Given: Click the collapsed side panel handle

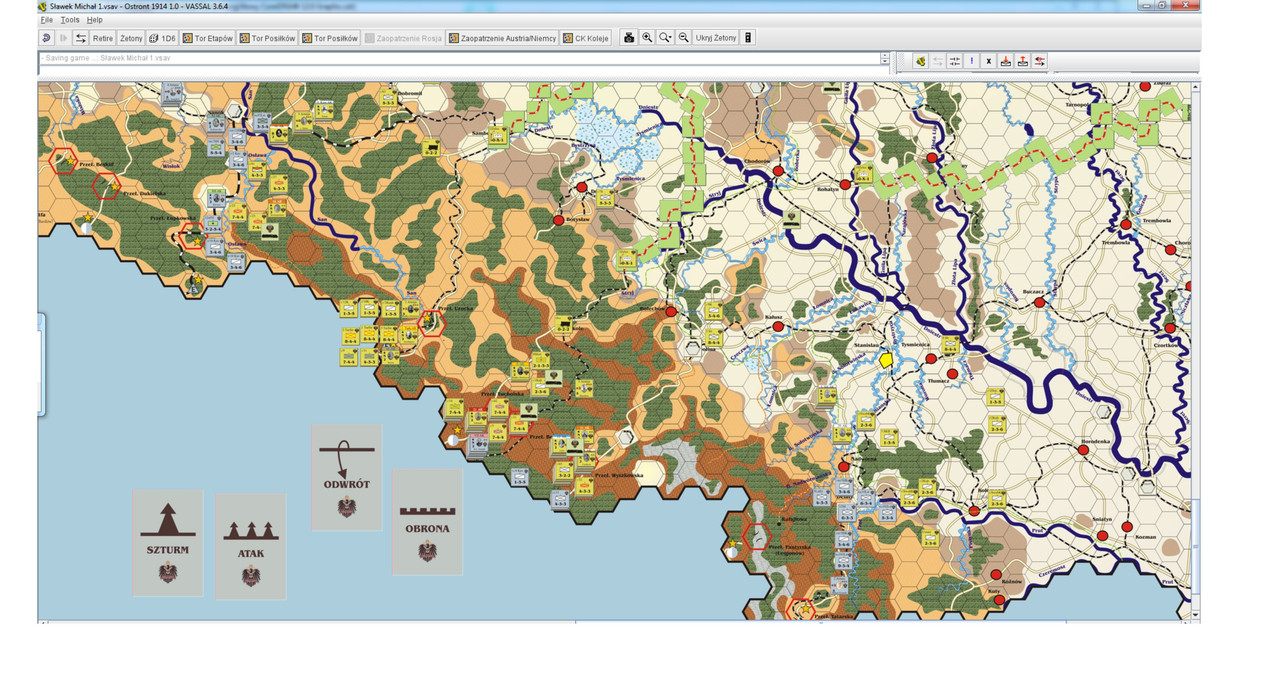Looking at the screenshot, I should [x=41, y=364].
